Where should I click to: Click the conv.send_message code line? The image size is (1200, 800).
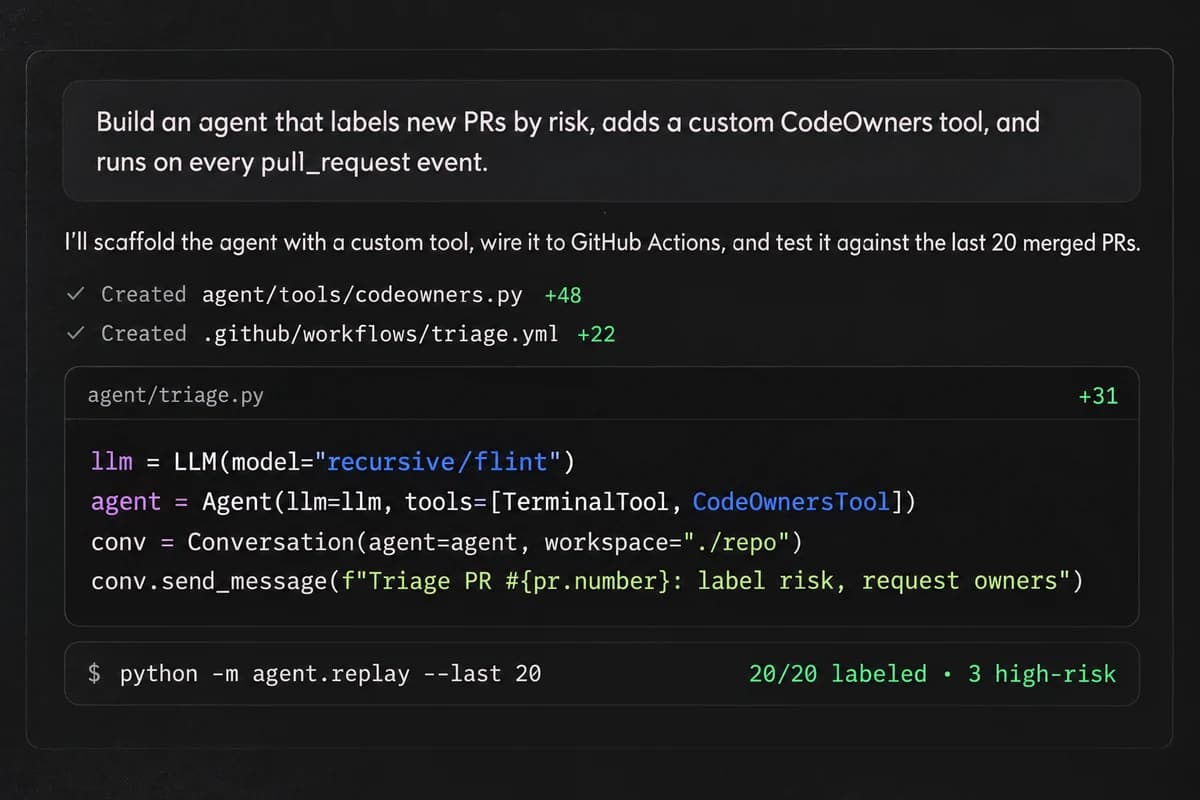click(x=587, y=581)
